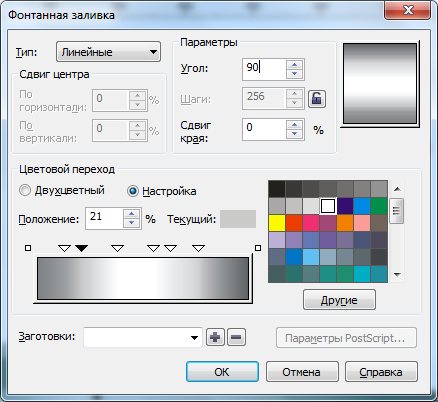Viewport: 438px width, 402px height.
Task: Click the gradient color band
Action: 143,278
